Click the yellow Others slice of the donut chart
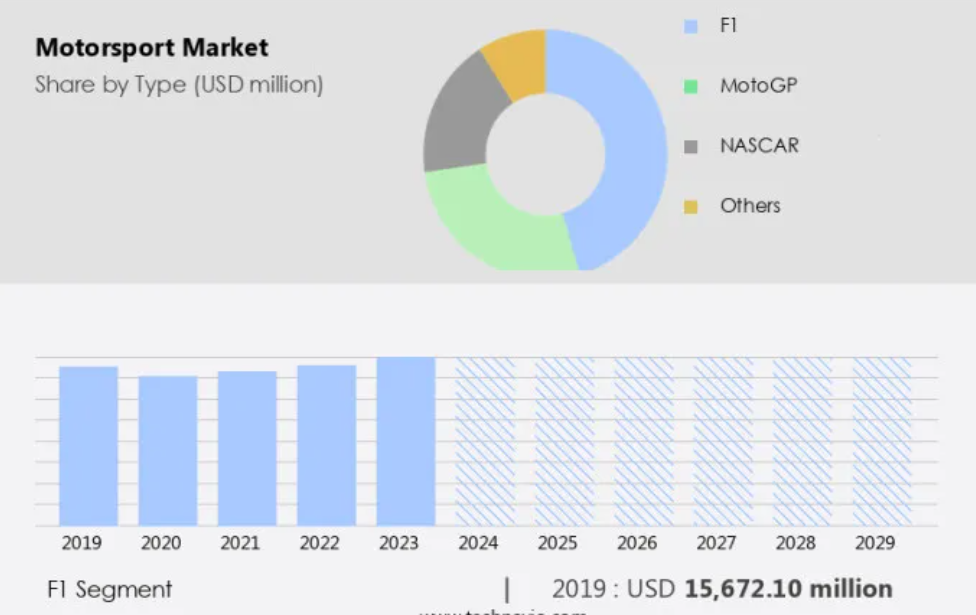This screenshot has width=976, height=615. click(520, 62)
